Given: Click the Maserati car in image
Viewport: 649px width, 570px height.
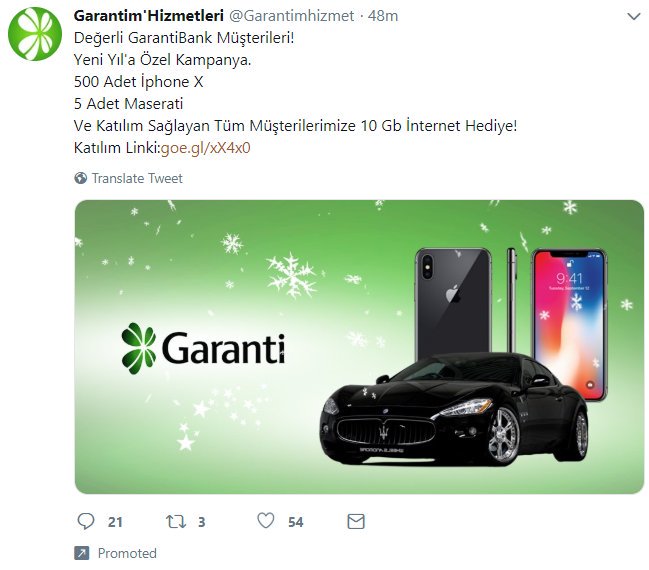Looking at the screenshot, I should pyautogui.click(x=454, y=409).
